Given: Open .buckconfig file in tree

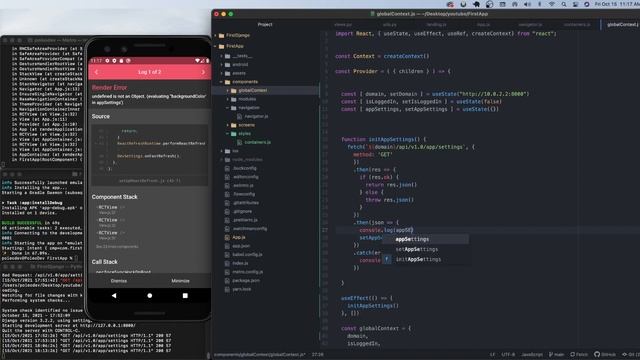Looking at the screenshot, I should [x=244, y=168].
